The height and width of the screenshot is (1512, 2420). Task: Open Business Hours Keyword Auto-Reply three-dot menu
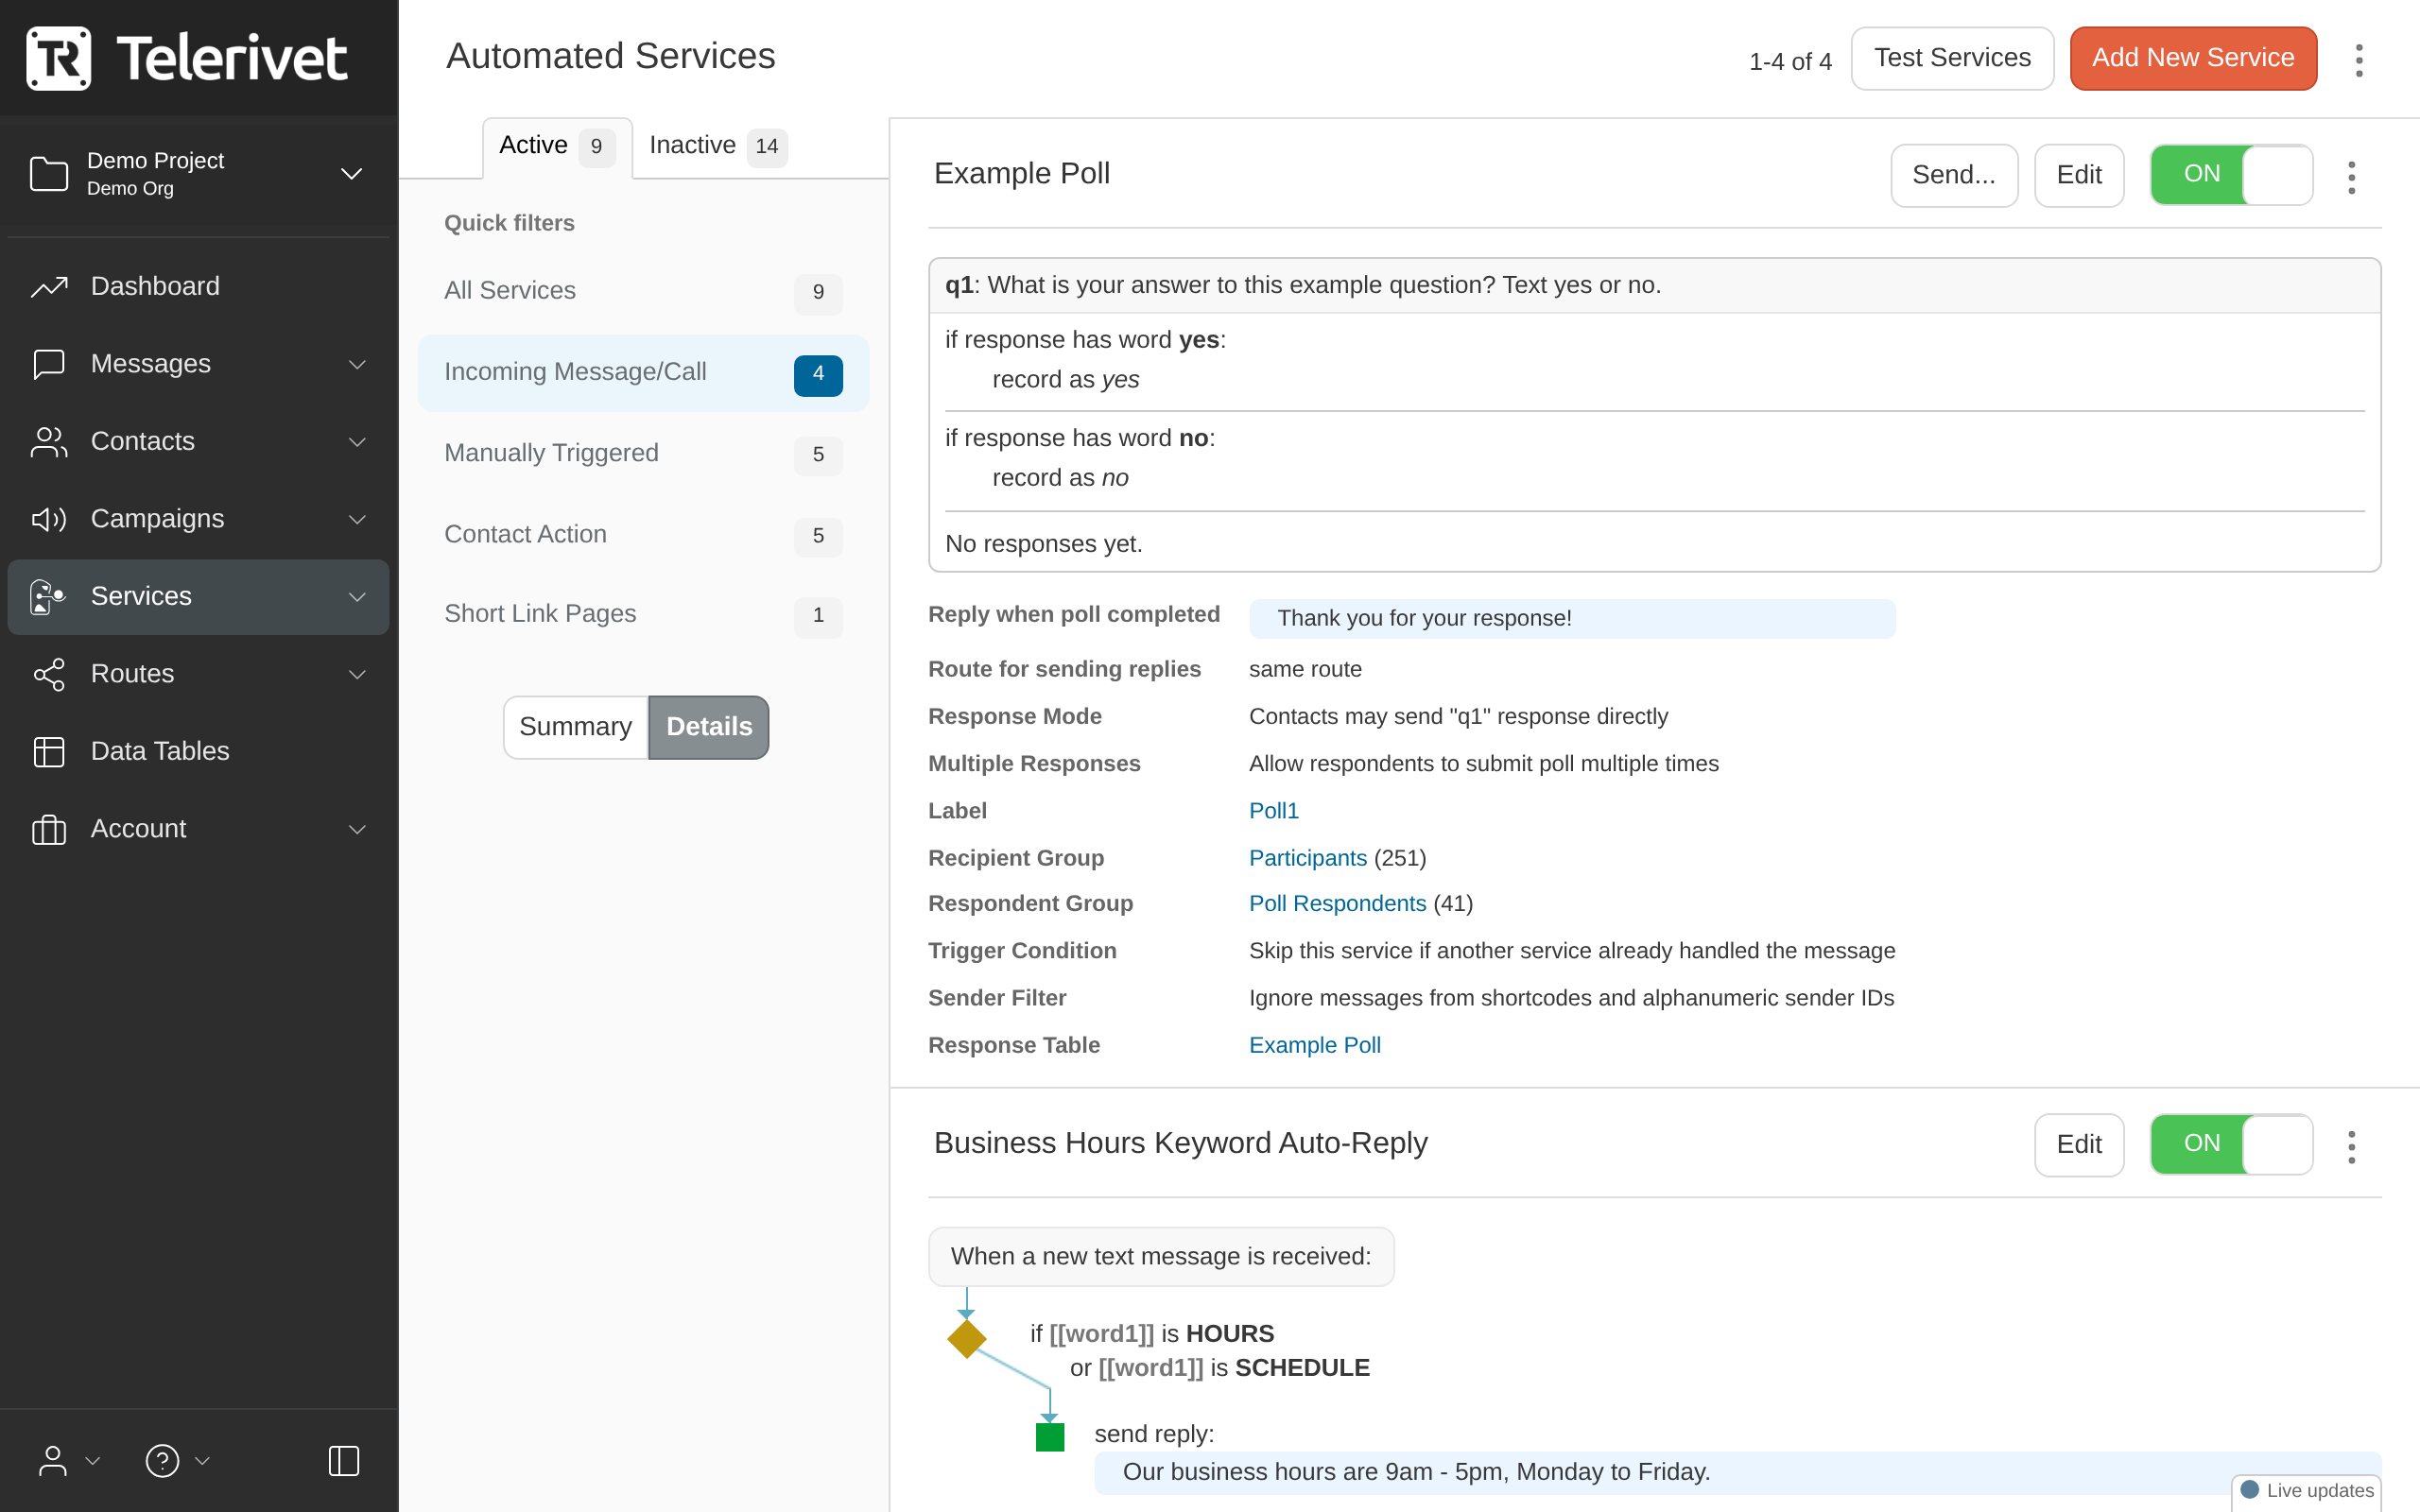coord(2352,1146)
